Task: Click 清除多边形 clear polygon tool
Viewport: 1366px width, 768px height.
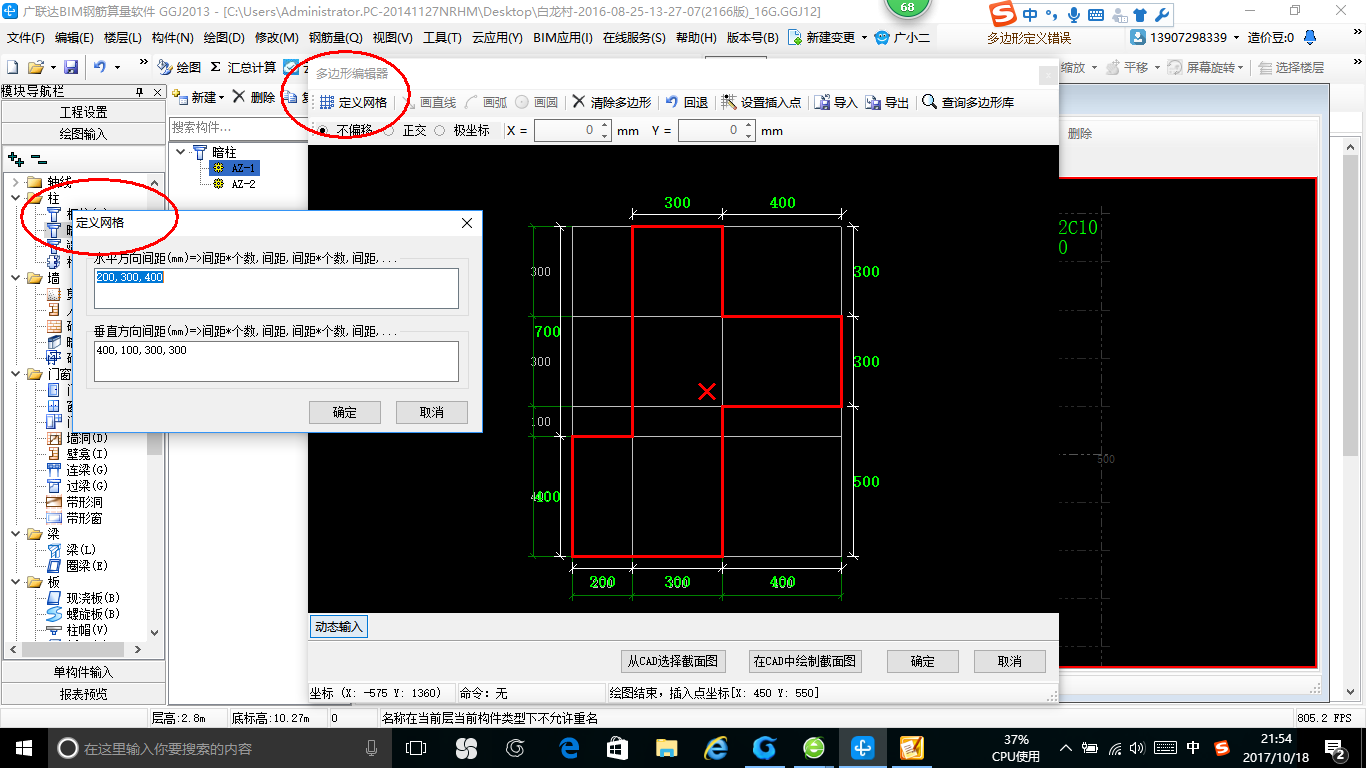Action: [612, 102]
